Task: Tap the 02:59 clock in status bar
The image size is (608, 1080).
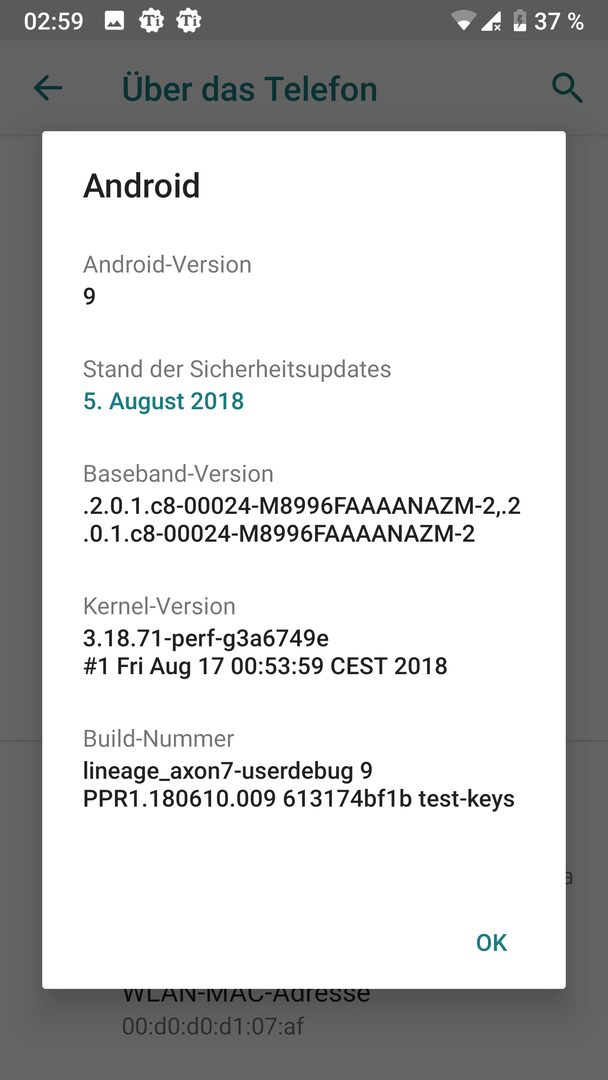Action: [x=53, y=20]
